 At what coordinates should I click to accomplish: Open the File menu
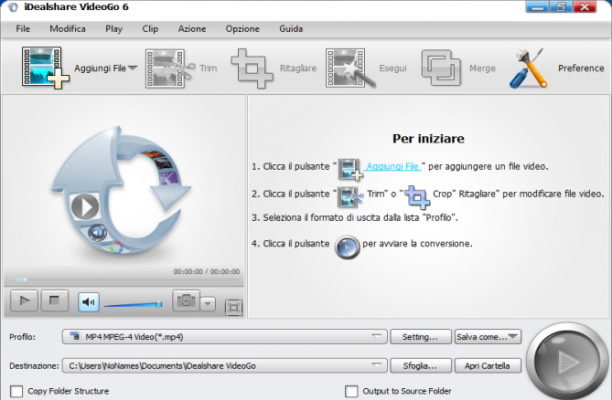coord(23,29)
